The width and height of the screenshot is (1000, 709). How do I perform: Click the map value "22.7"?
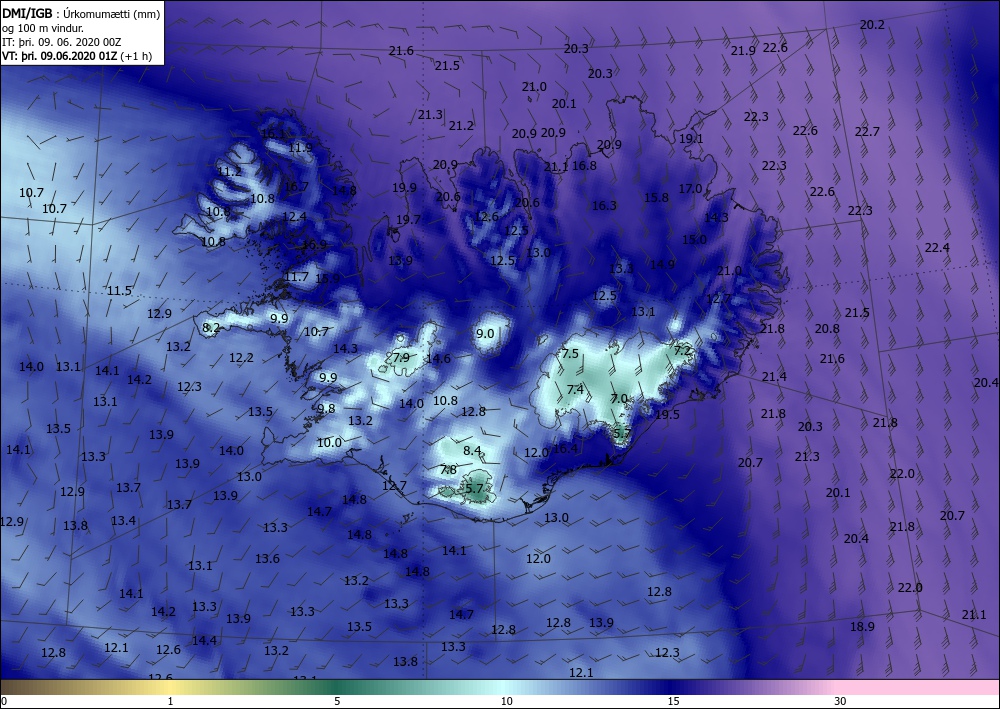tap(867, 132)
